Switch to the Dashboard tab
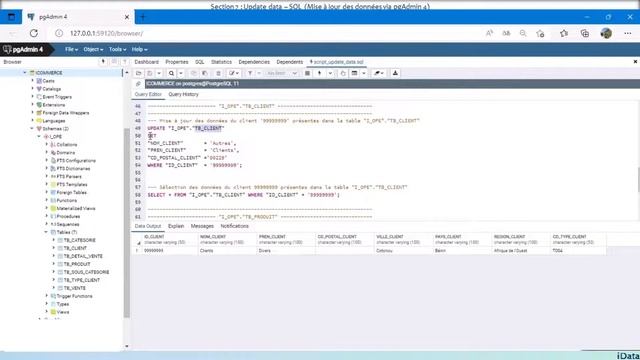 pos(147,62)
